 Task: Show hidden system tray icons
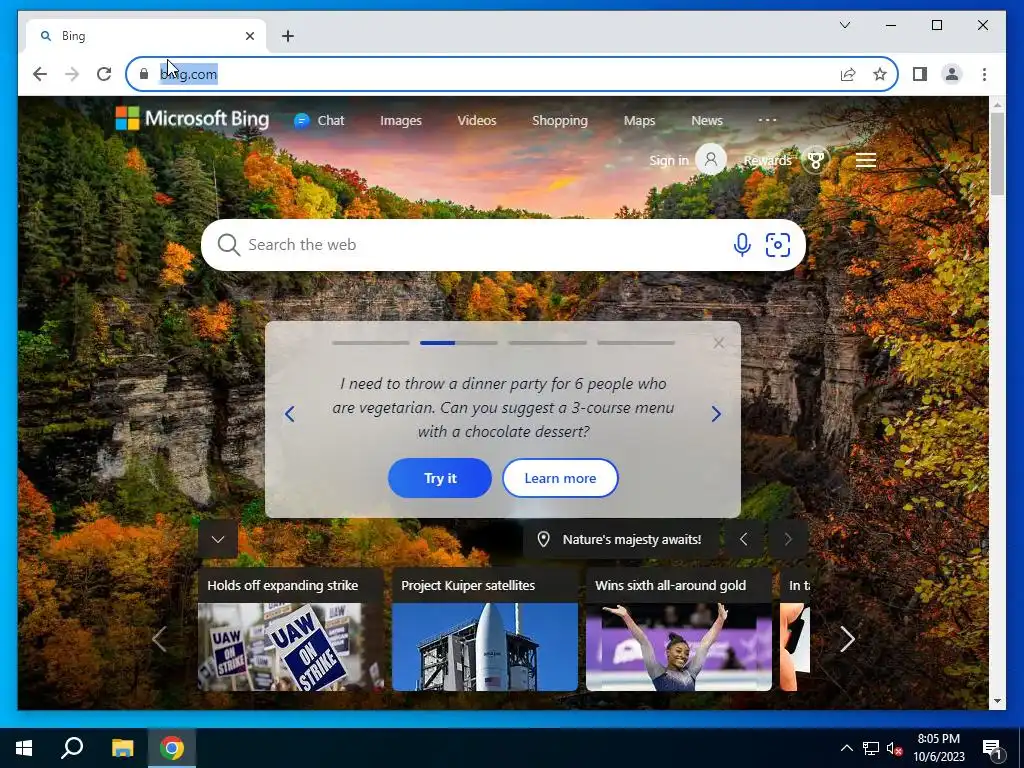[x=846, y=748]
